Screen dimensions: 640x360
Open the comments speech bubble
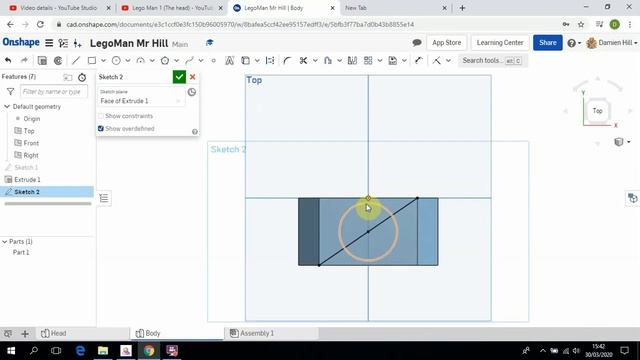417,42
